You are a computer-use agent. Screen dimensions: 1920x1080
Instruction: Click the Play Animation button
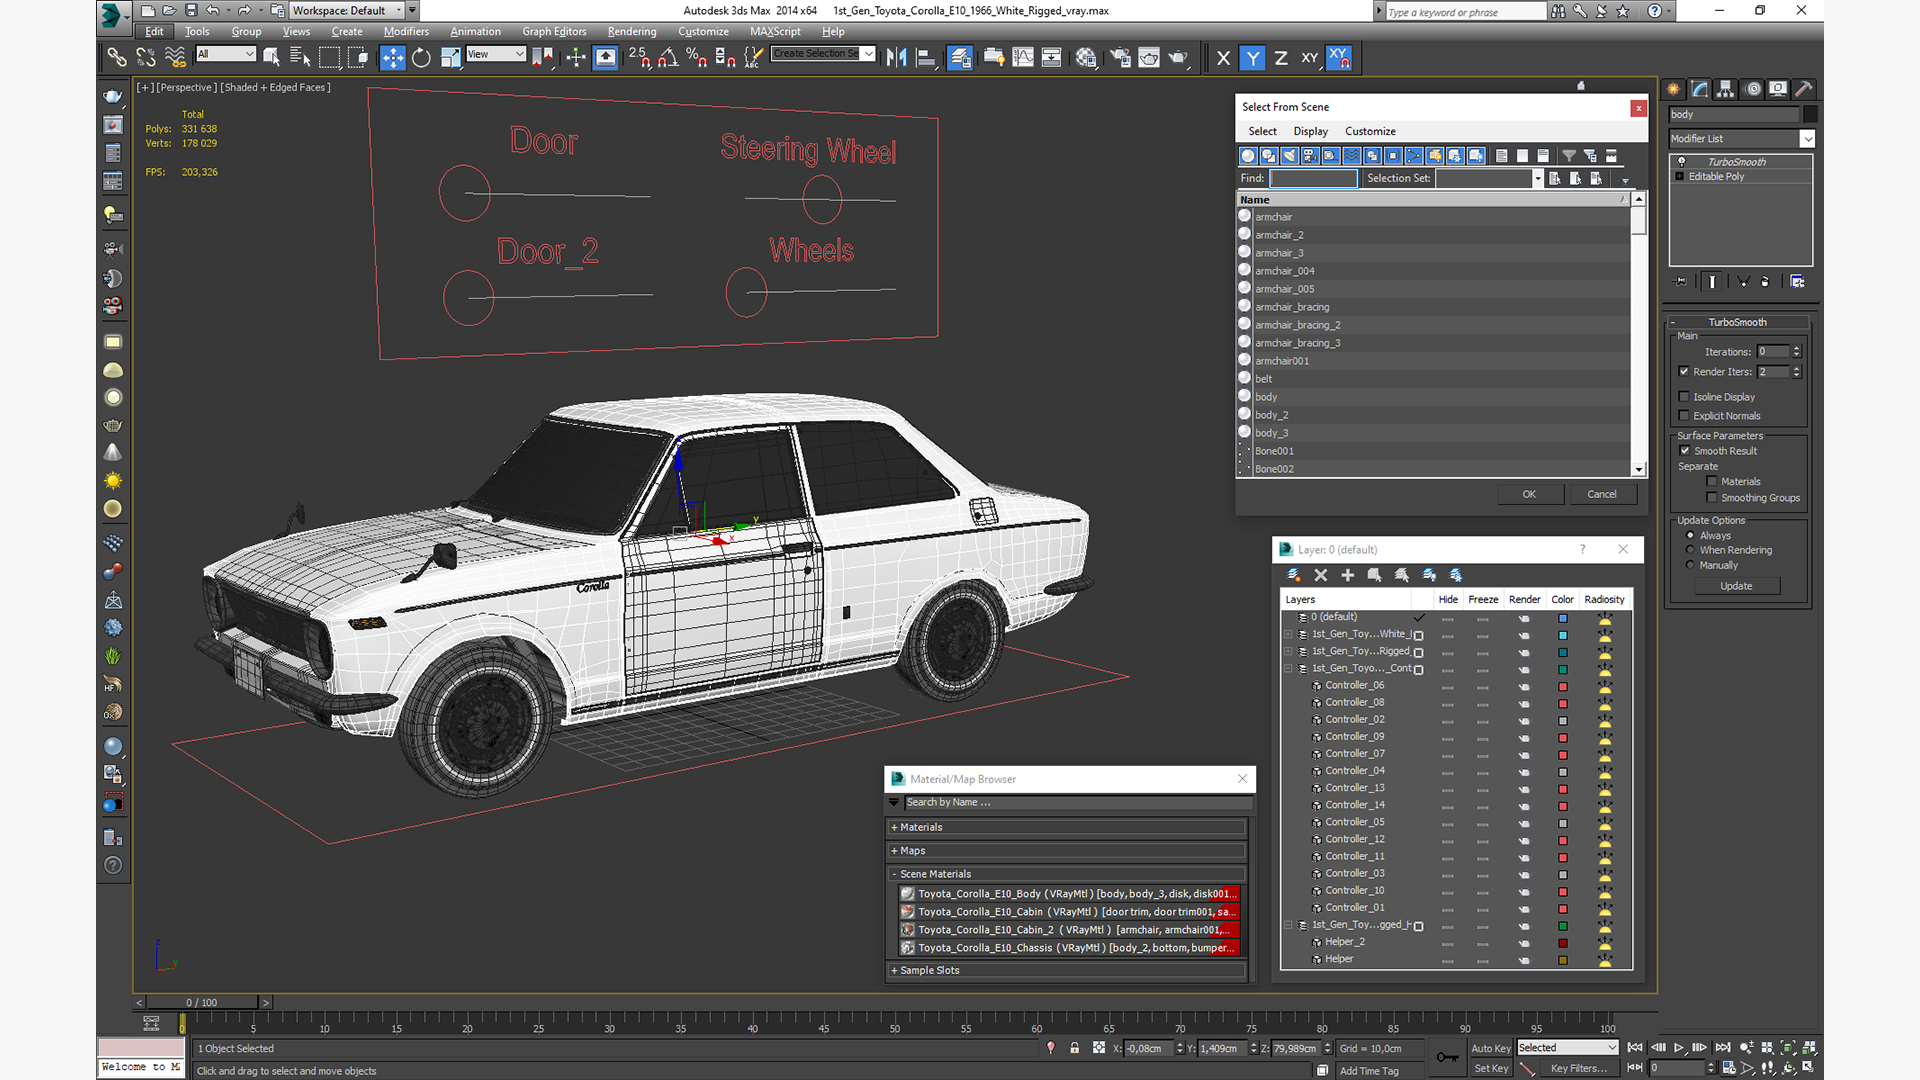[1679, 1047]
